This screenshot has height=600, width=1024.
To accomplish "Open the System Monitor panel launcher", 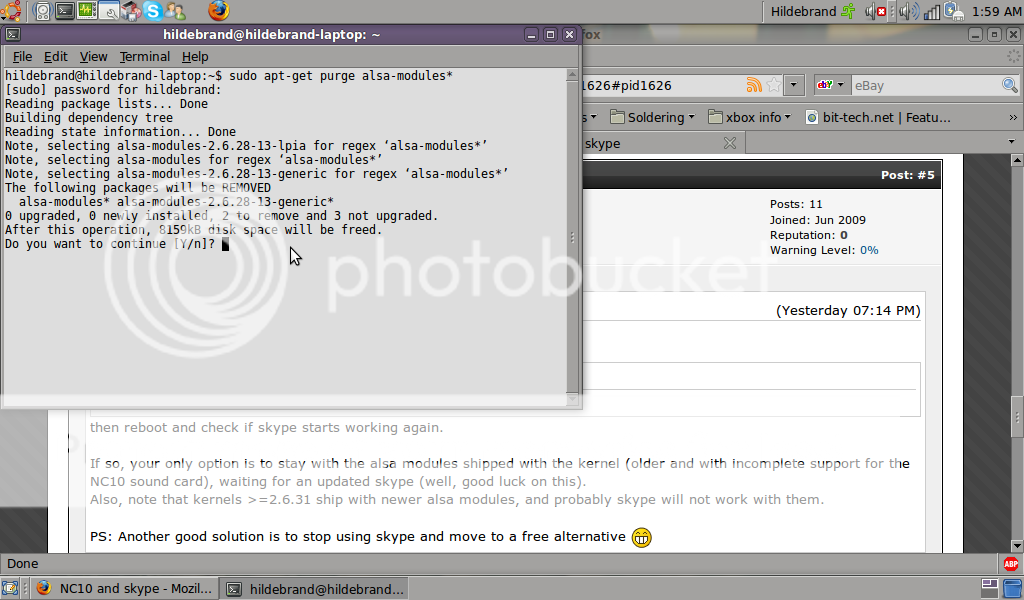I will tap(87, 10).
